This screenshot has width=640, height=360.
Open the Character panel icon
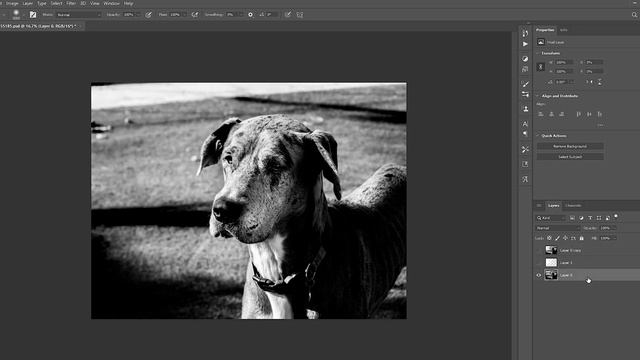[x=525, y=124]
